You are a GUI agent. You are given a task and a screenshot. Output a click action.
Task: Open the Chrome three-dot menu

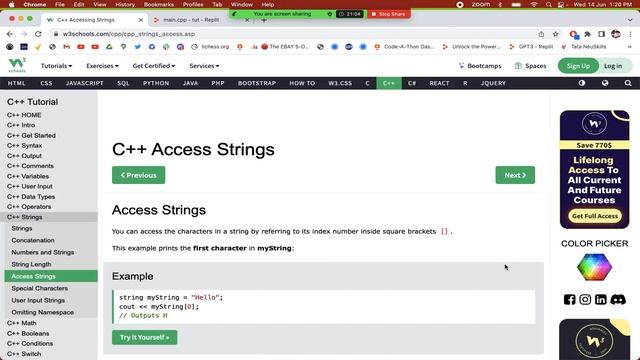pyautogui.click(x=630, y=34)
